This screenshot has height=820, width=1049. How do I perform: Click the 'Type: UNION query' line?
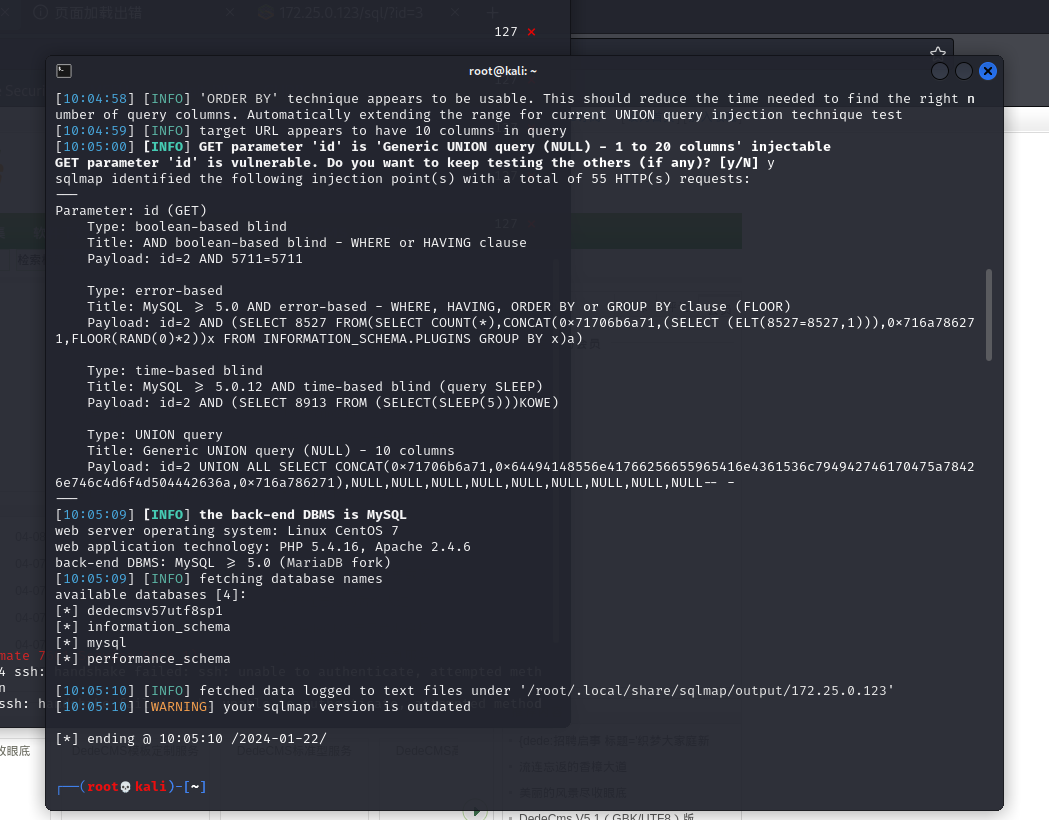point(155,435)
